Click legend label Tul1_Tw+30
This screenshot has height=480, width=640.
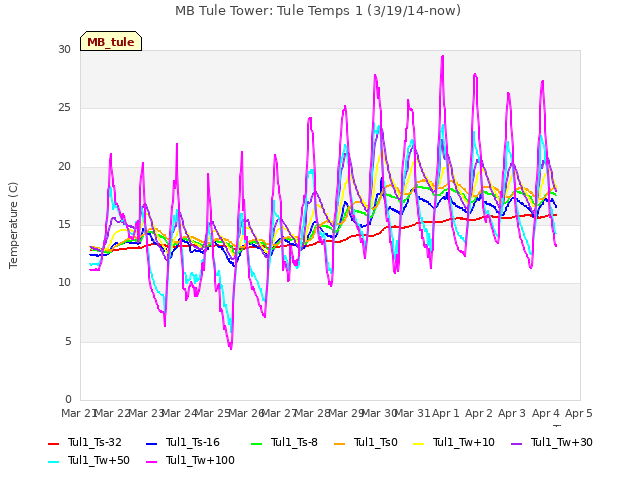(x=562, y=442)
